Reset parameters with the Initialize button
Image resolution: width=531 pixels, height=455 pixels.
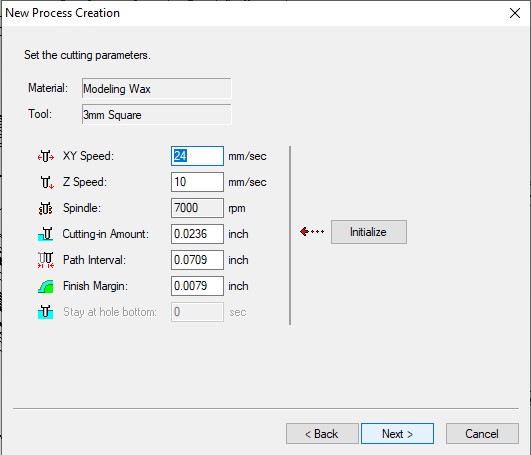(x=369, y=232)
